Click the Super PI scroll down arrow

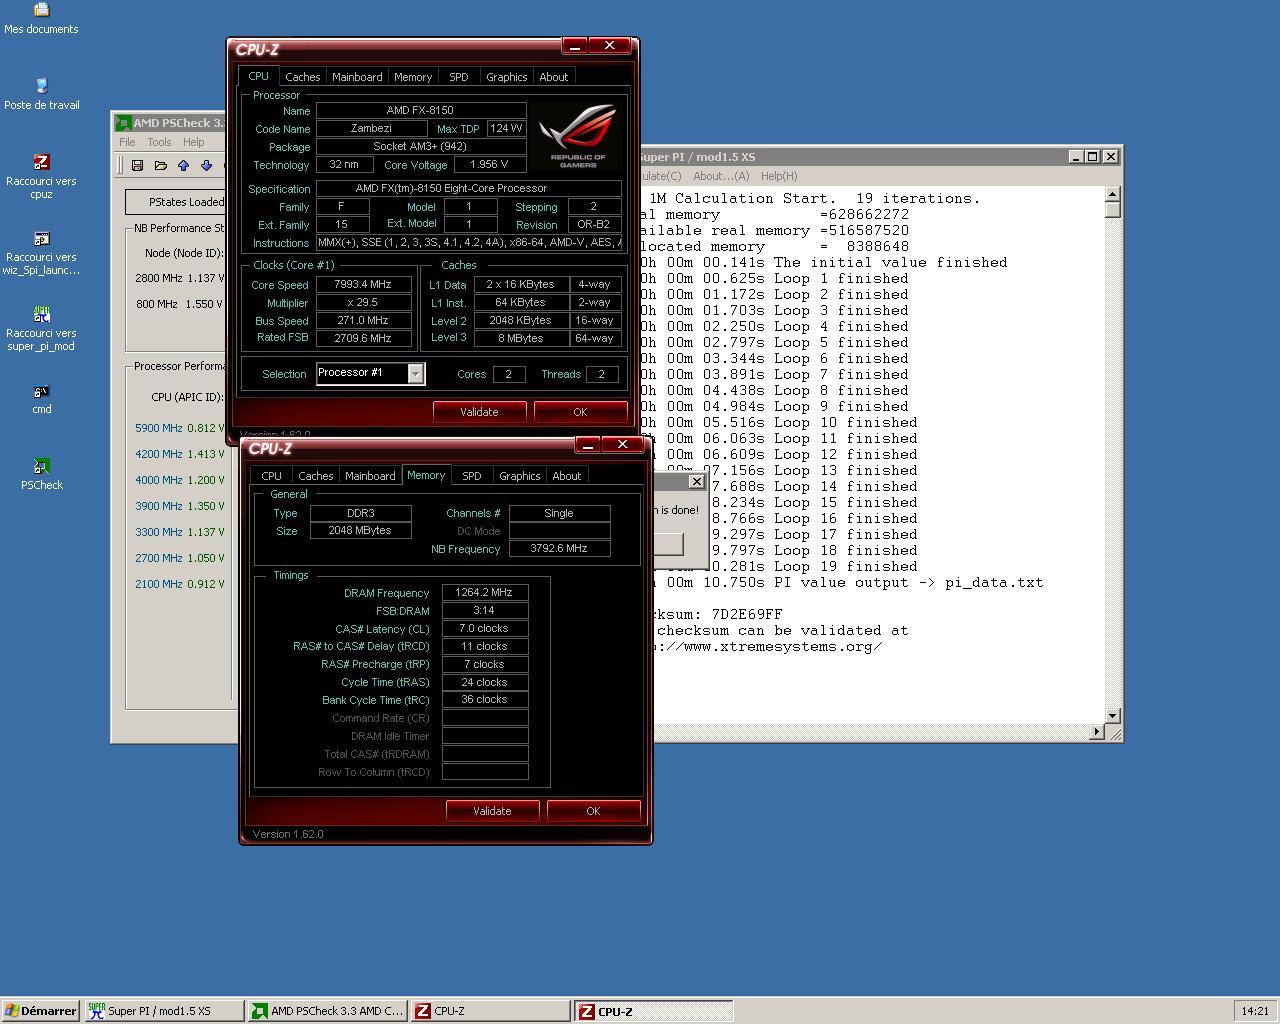tap(1112, 716)
